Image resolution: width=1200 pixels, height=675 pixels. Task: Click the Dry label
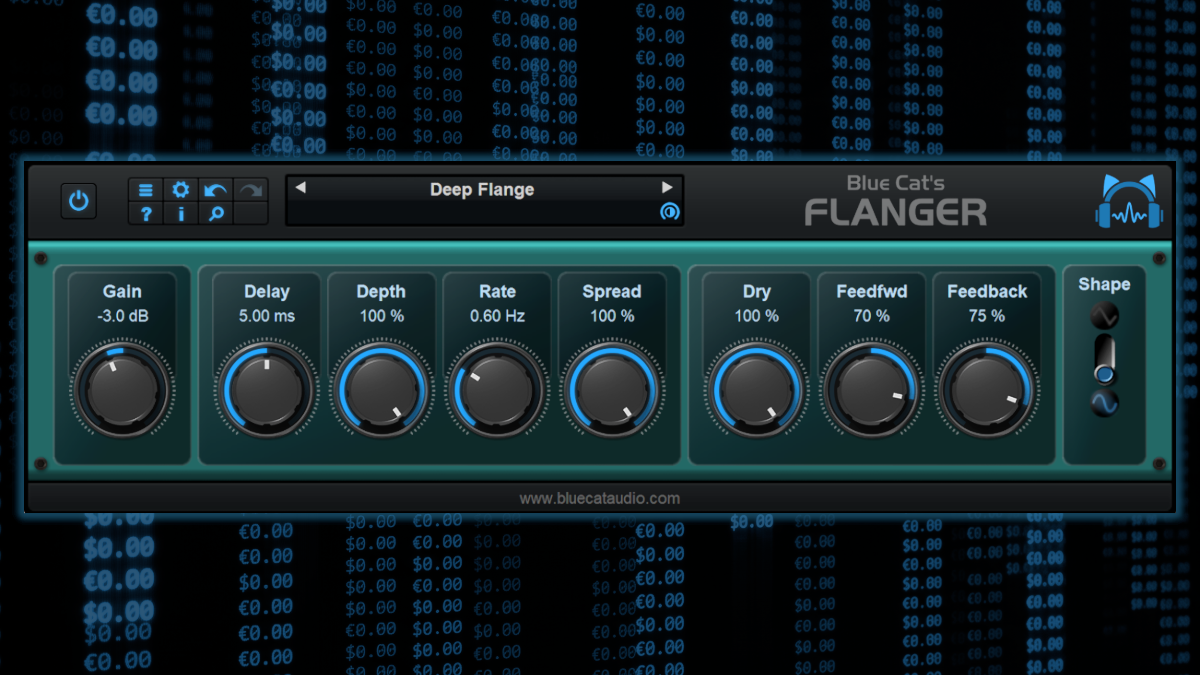click(757, 292)
